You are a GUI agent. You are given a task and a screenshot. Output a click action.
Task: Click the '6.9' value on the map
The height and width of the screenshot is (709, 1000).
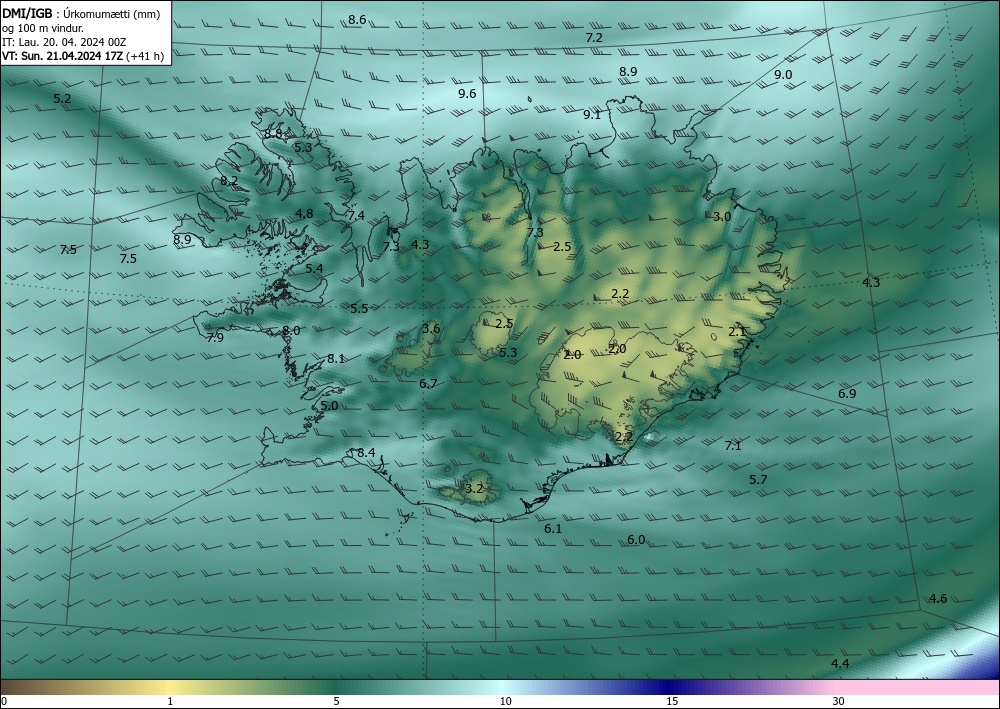tap(847, 394)
